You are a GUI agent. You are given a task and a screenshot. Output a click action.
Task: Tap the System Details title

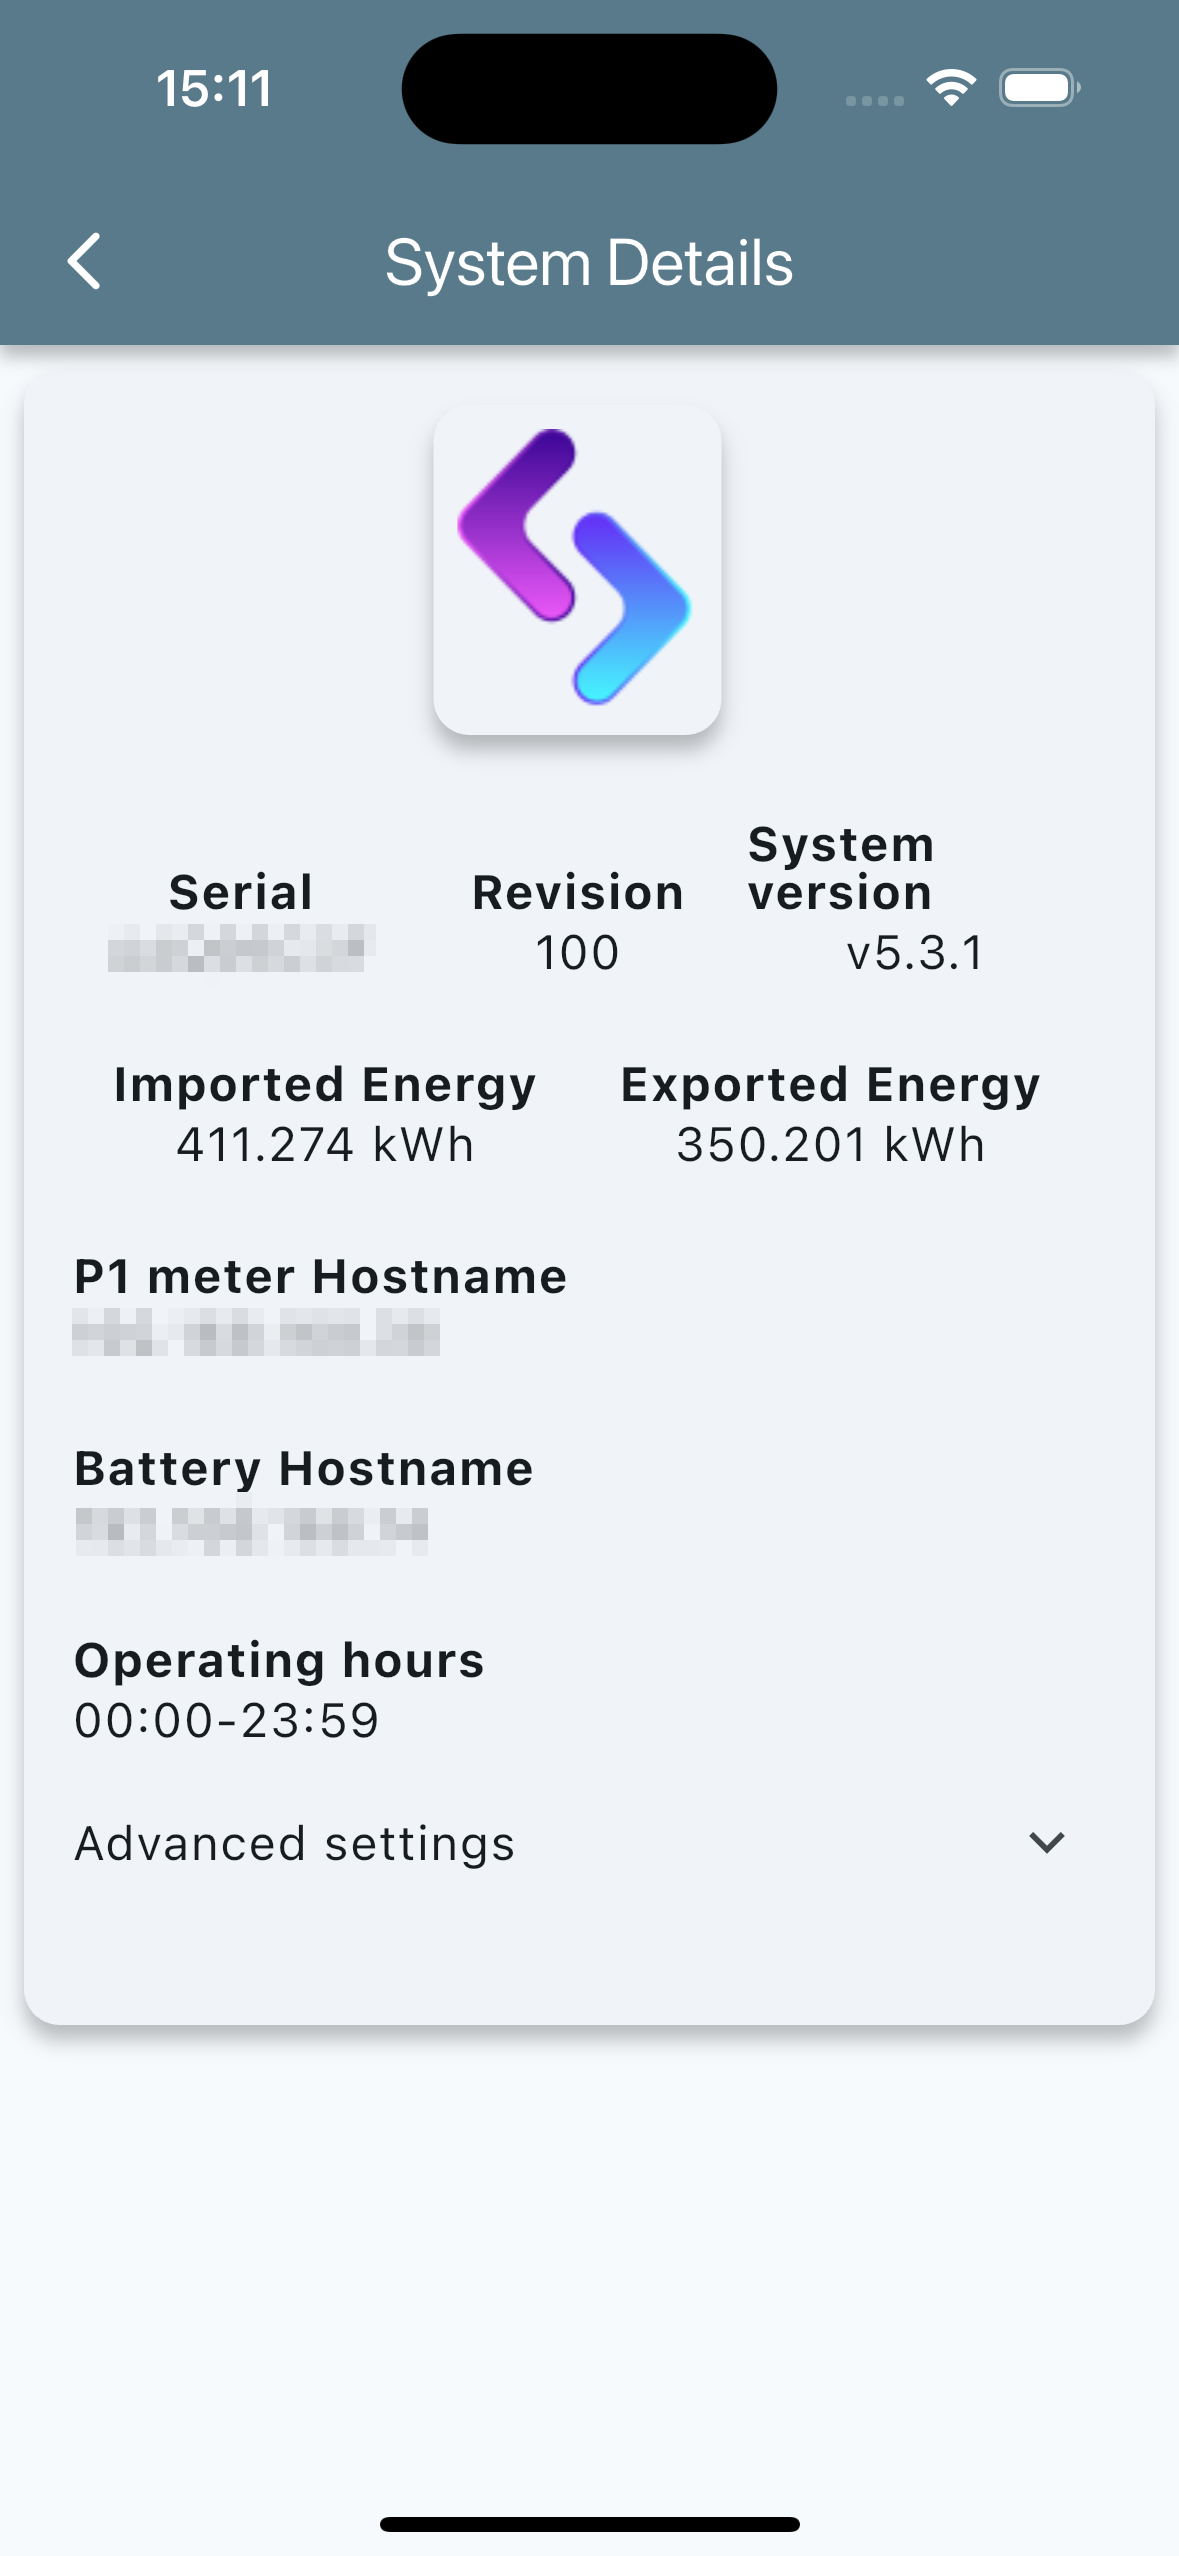589,263
